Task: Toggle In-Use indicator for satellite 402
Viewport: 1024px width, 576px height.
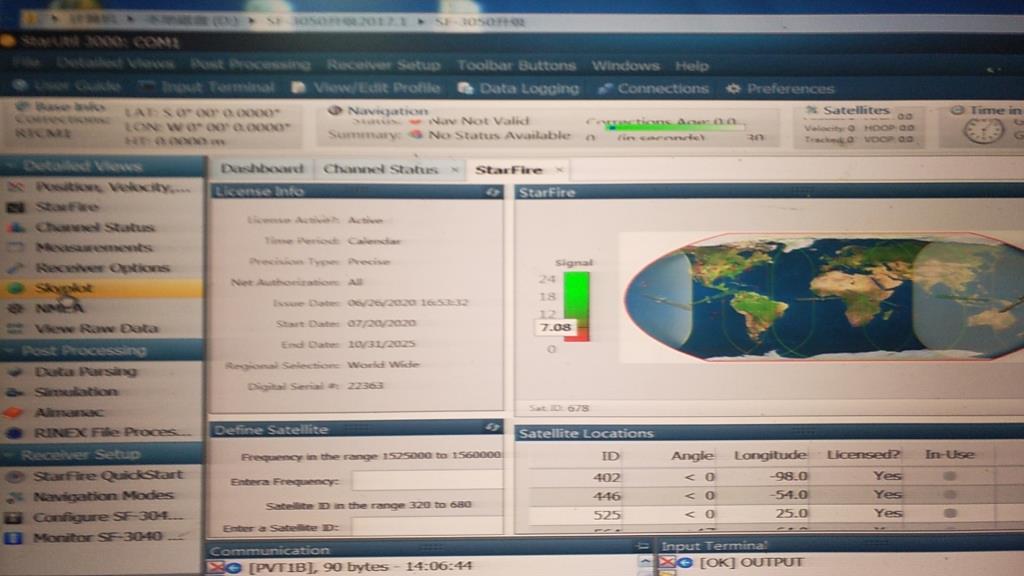Action: pos(948,477)
